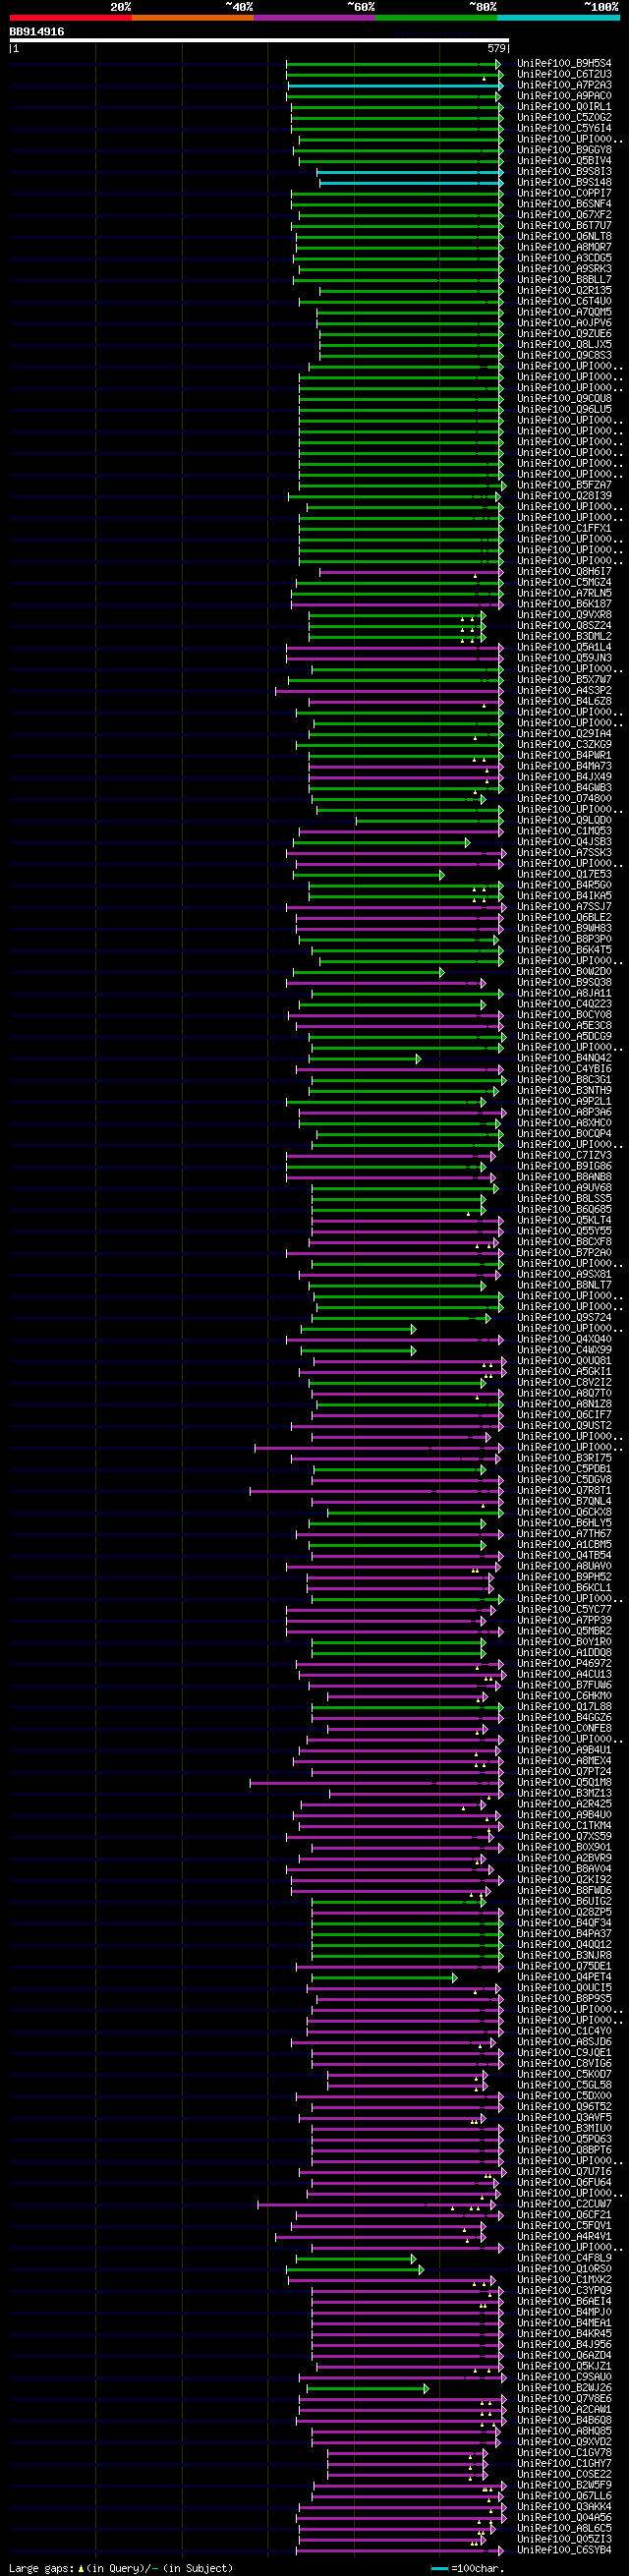Click the label UniRef100_B4KR45

[x=564, y=2334]
